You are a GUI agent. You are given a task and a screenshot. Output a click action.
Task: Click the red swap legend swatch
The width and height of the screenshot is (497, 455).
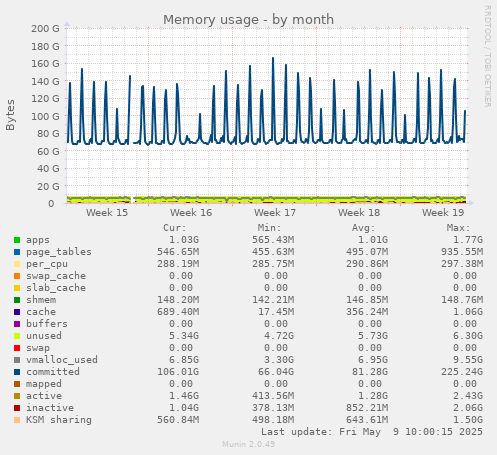17,348
